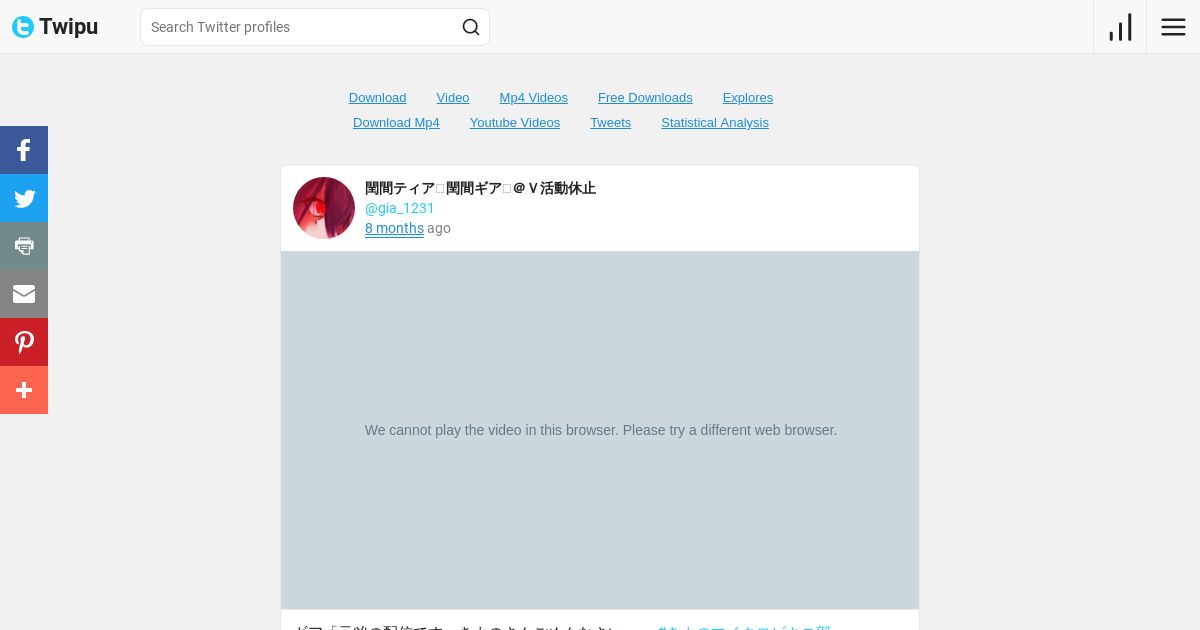Share page by email icon
Image resolution: width=1200 pixels, height=630 pixels.
coord(24,294)
